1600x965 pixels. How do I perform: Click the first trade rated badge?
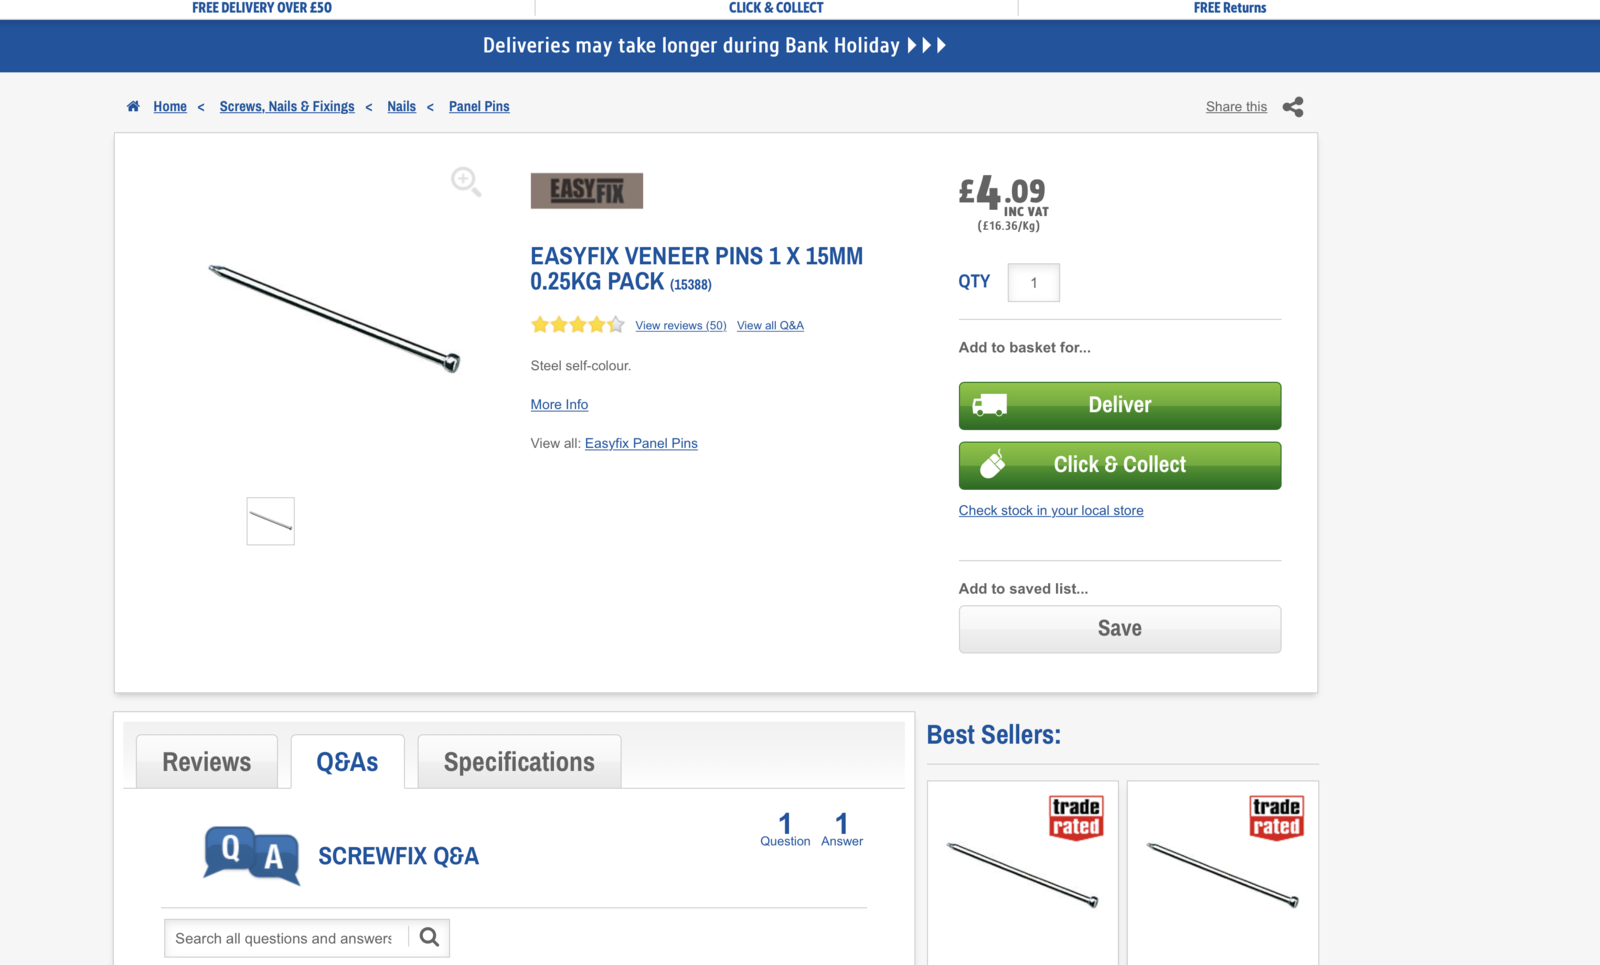pos(1076,817)
